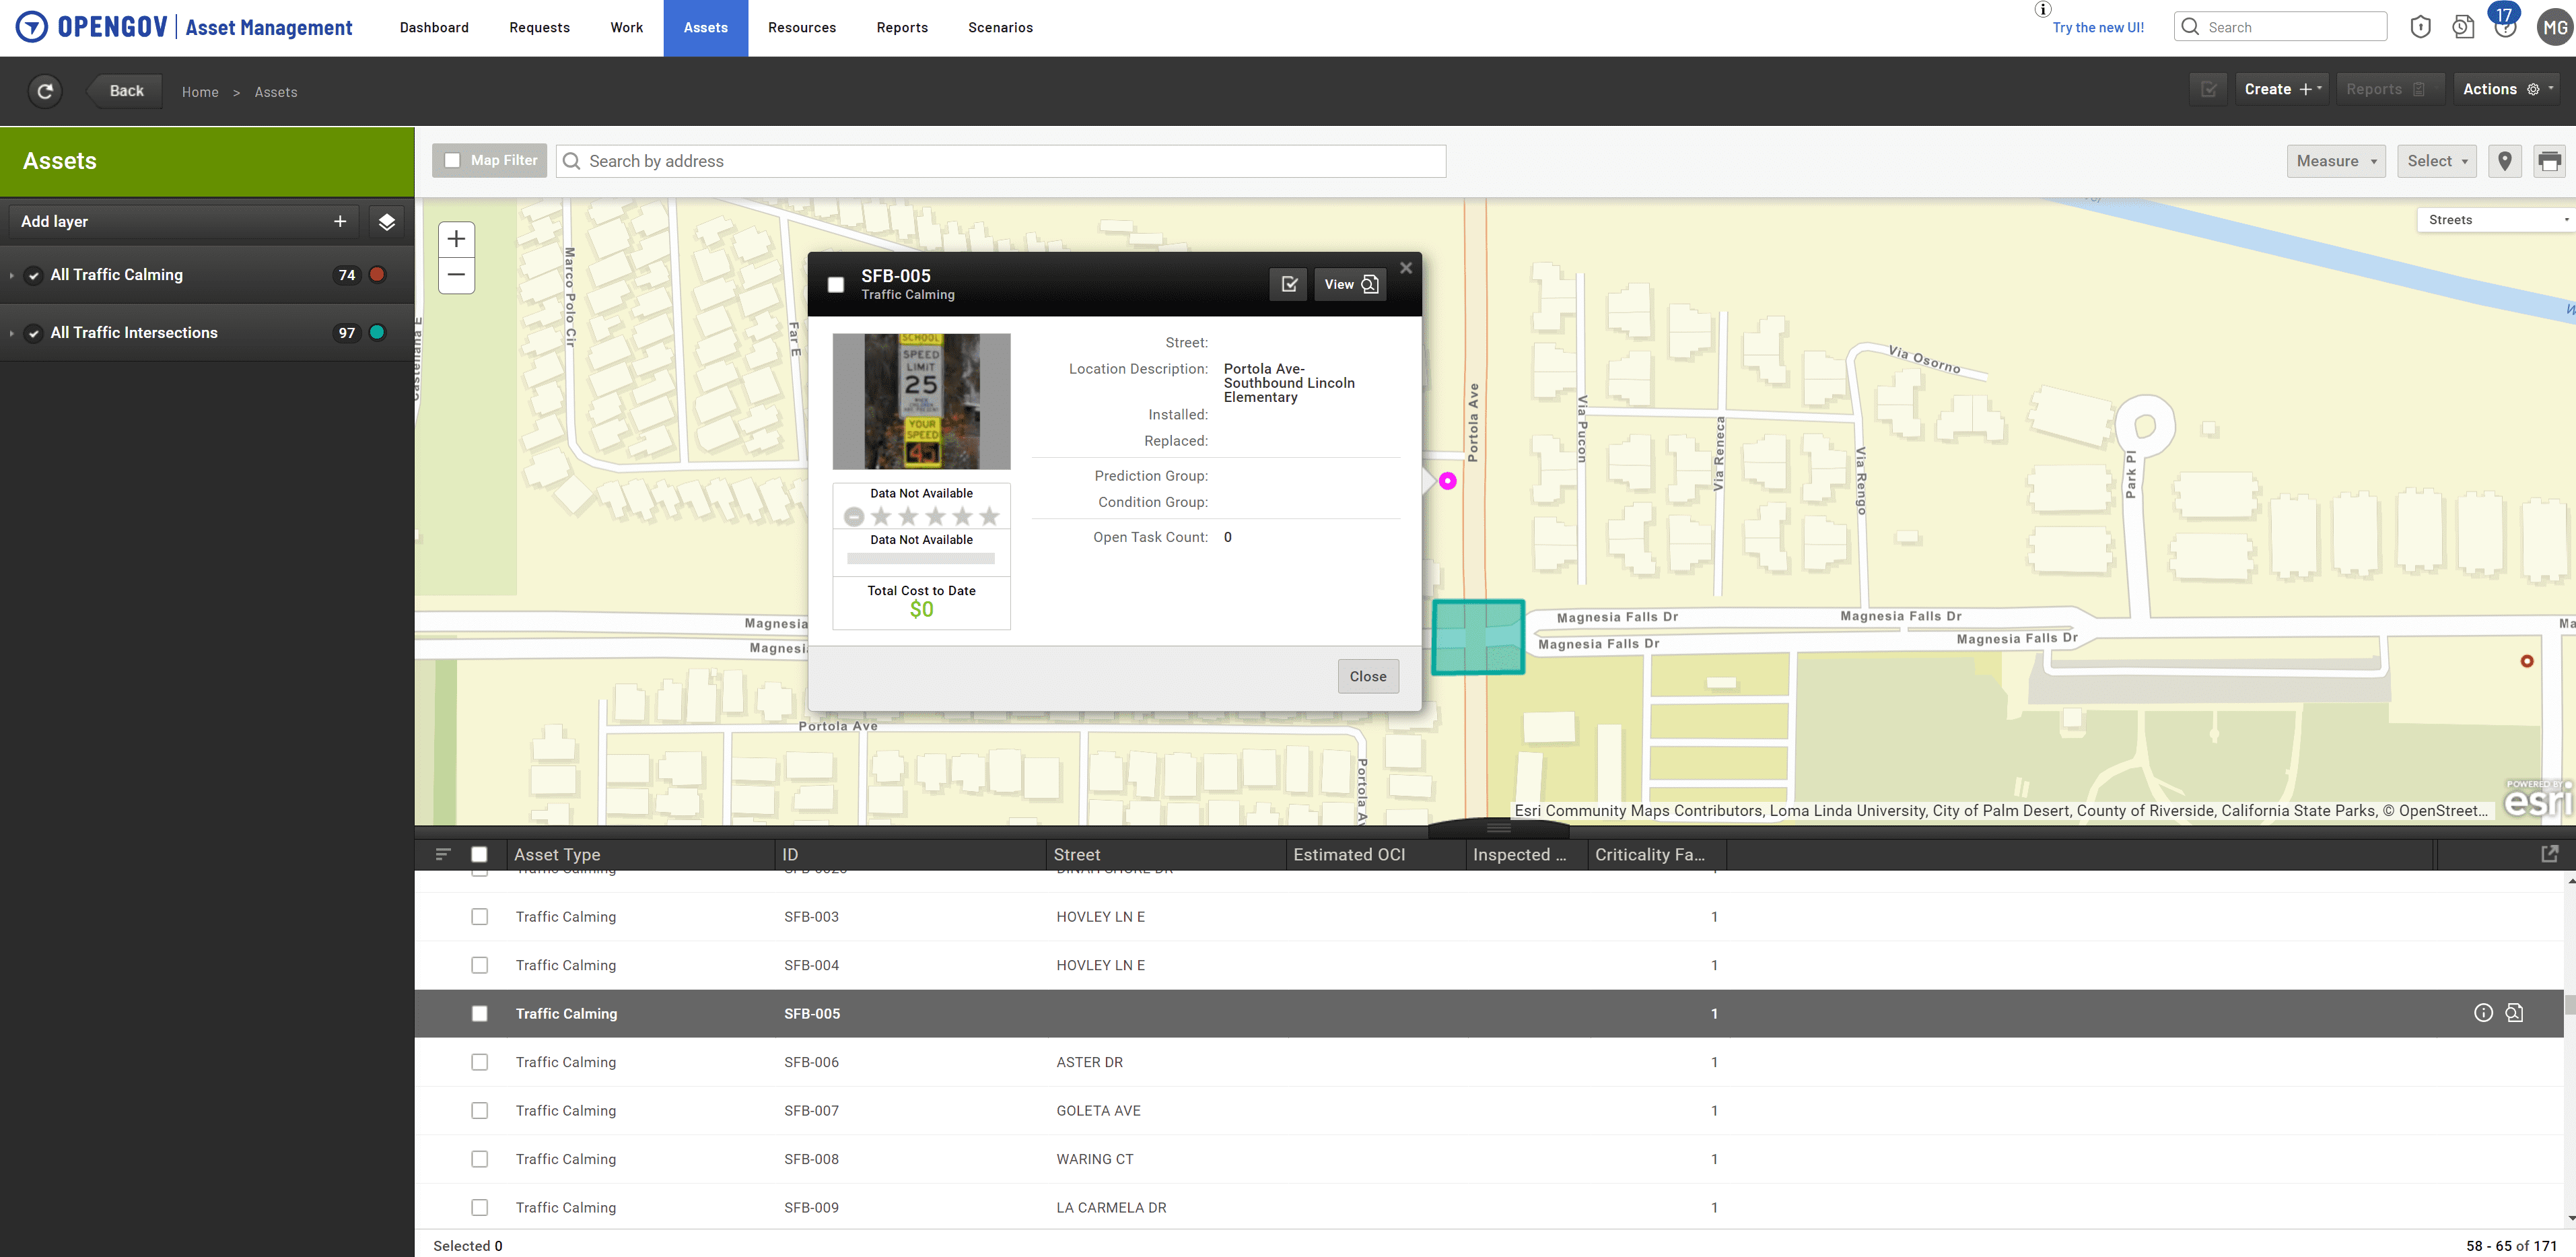Open the Streets basemap dropdown
This screenshot has width=2576, height=1257.
click(2495, 220)
